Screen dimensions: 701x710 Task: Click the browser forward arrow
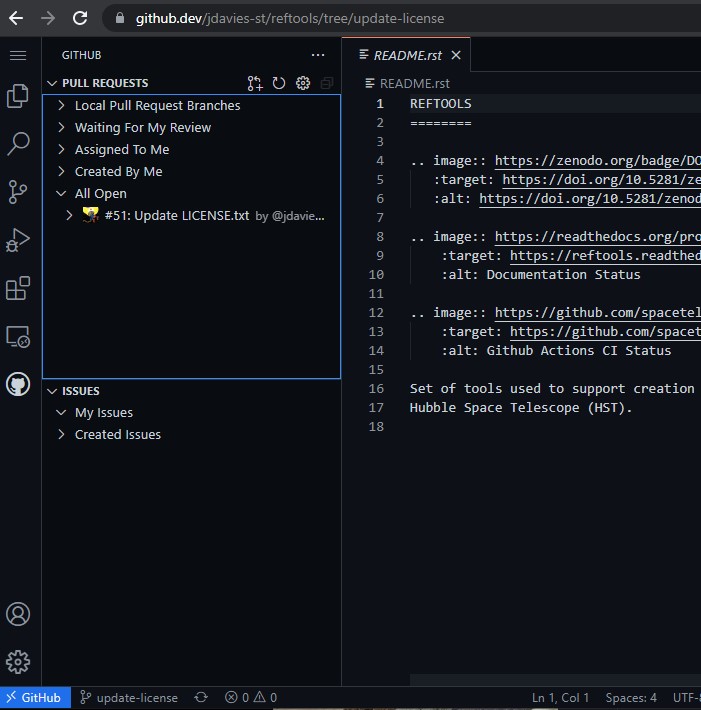[x=48, y=18]
